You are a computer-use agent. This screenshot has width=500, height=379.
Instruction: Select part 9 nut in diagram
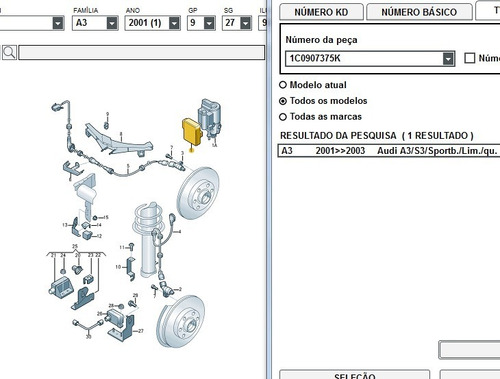(x=107, y=125)
